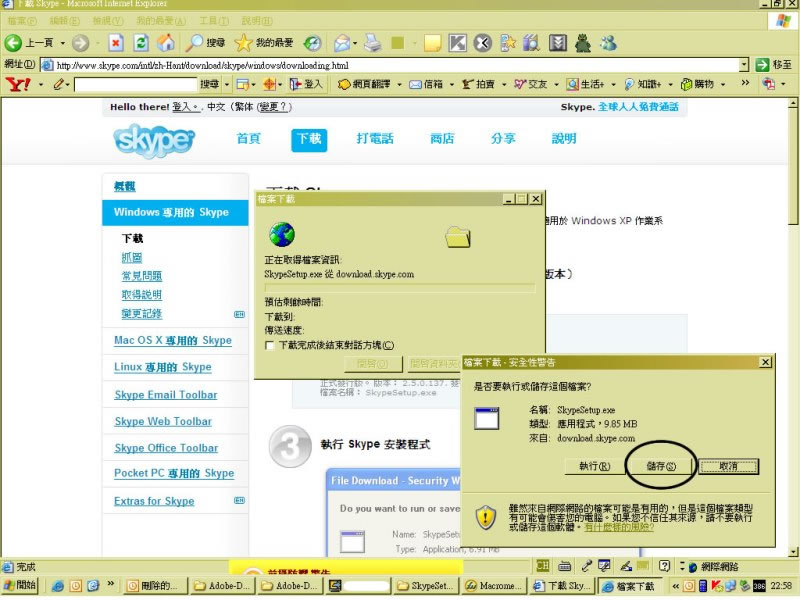This screenshot has width=800, height=600.
Task: Click the Yahoo Y! logo icon
Action: [18, 84]
